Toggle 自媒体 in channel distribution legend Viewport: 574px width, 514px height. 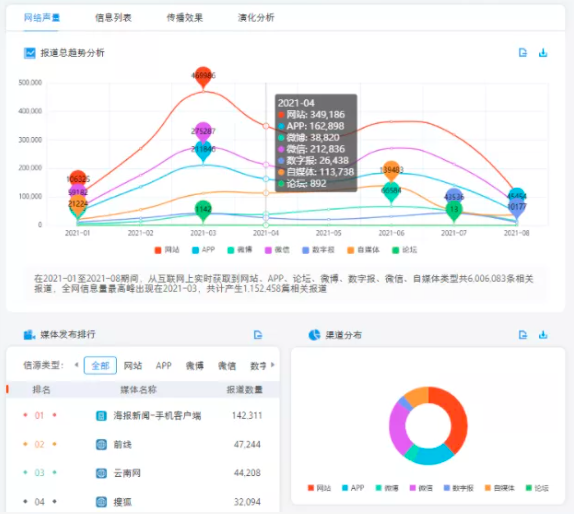click(x=500, y=488)
